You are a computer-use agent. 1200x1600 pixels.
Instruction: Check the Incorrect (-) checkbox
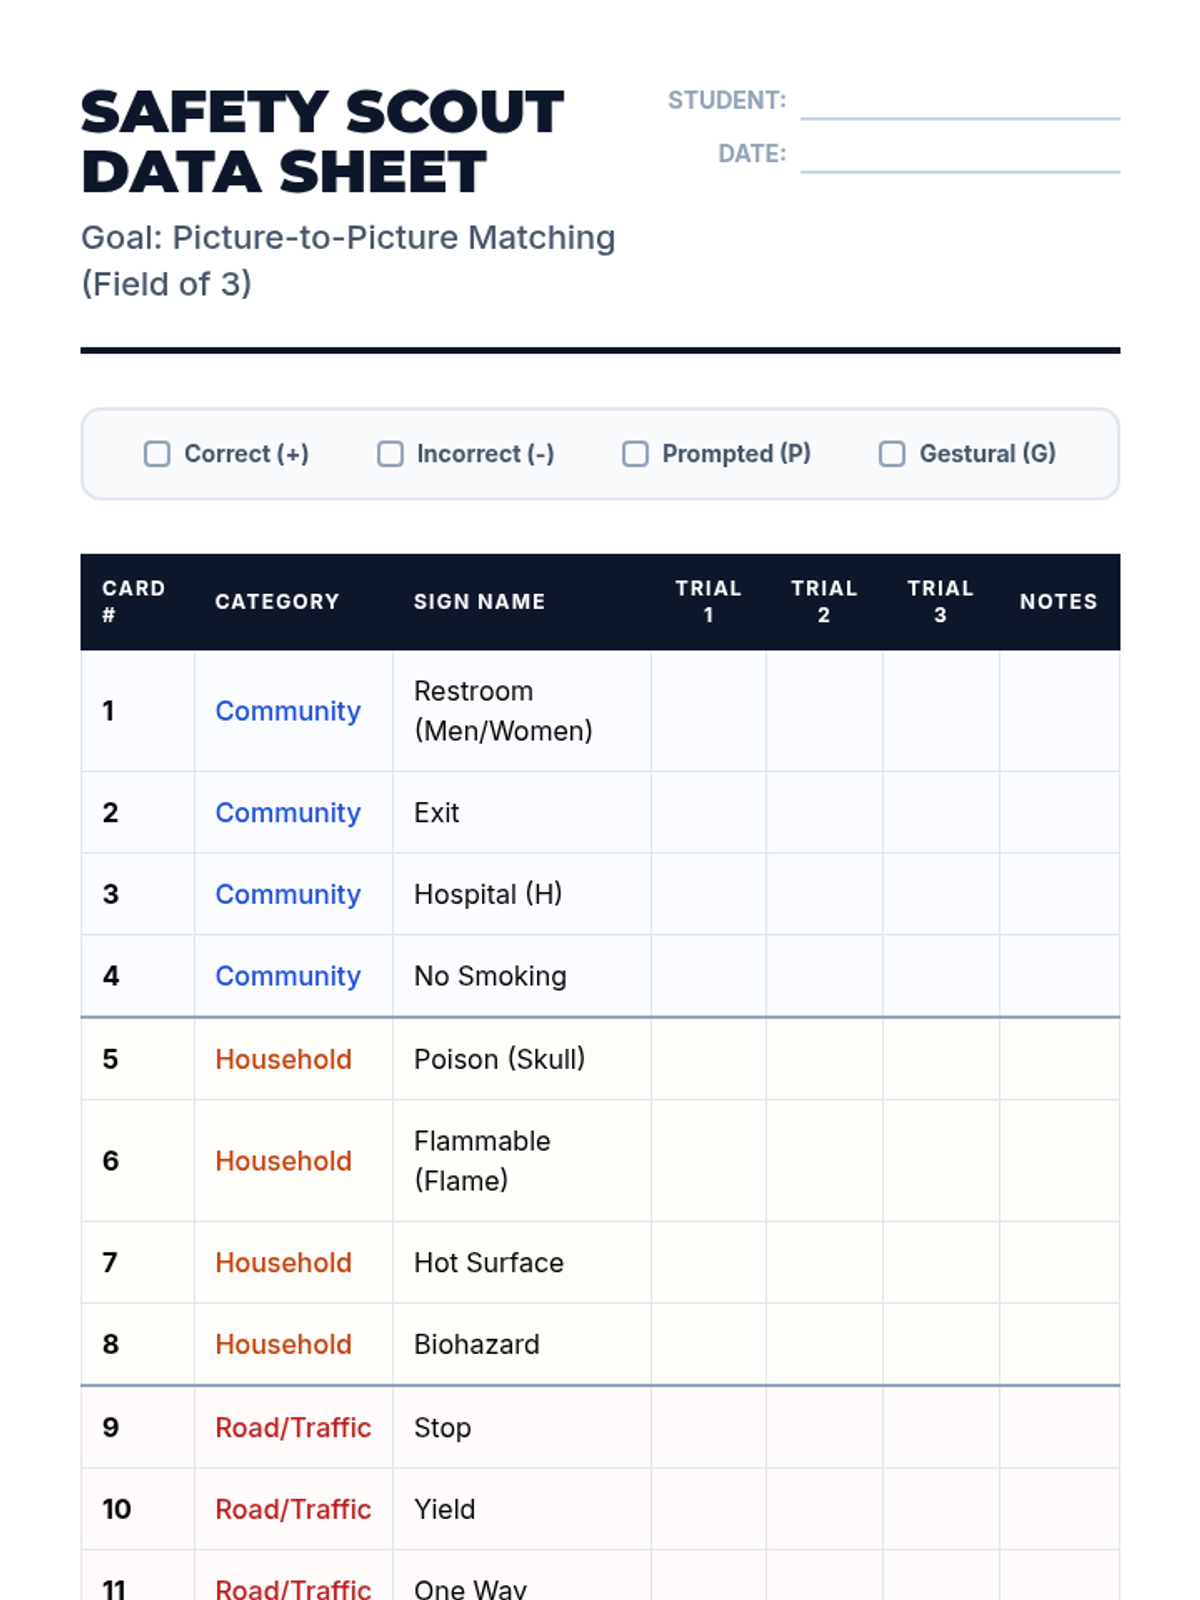pyautogui.click(x=390, y=454)
